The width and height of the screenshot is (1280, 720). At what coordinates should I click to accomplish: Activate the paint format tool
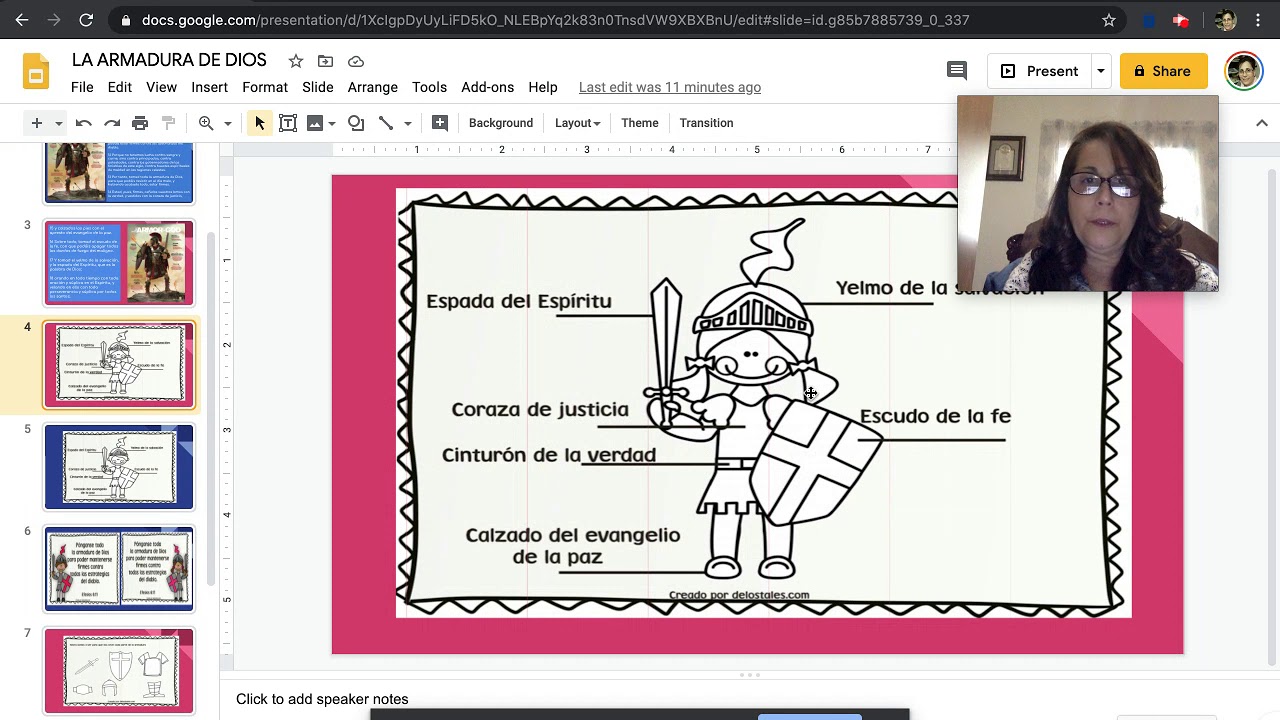tap(168, 123)
